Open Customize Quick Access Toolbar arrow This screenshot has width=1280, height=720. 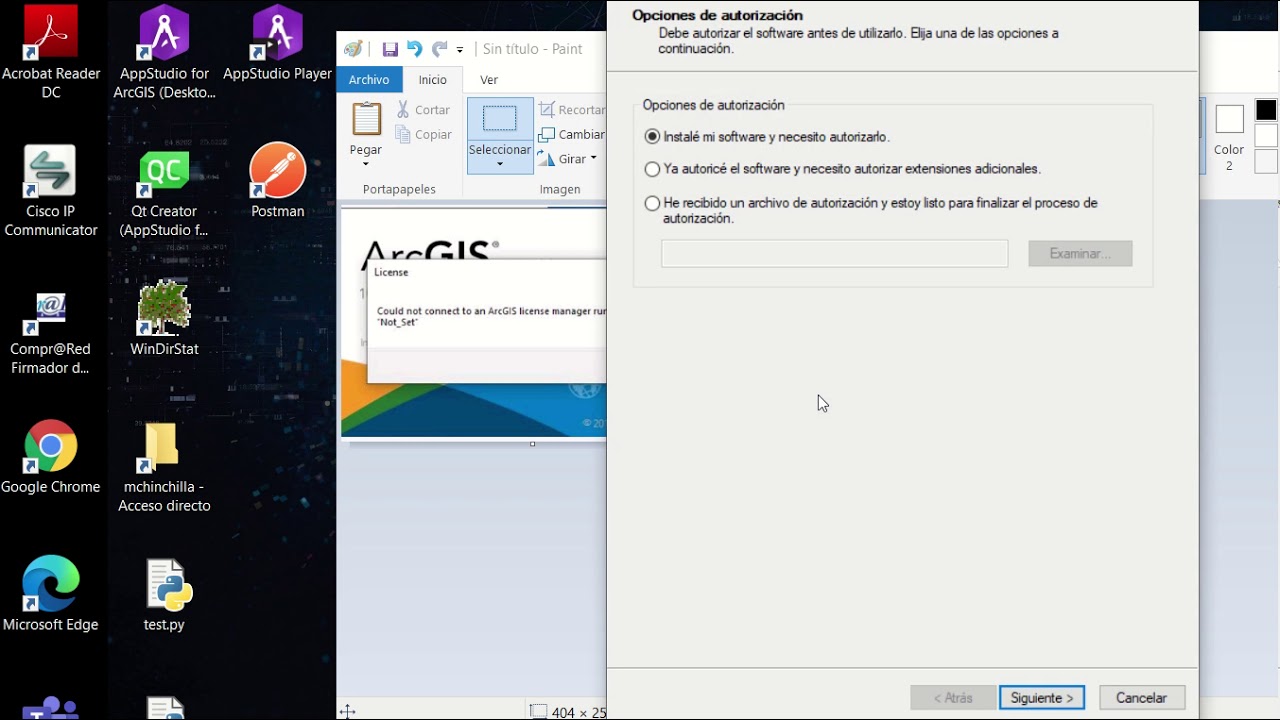point(460,49)
